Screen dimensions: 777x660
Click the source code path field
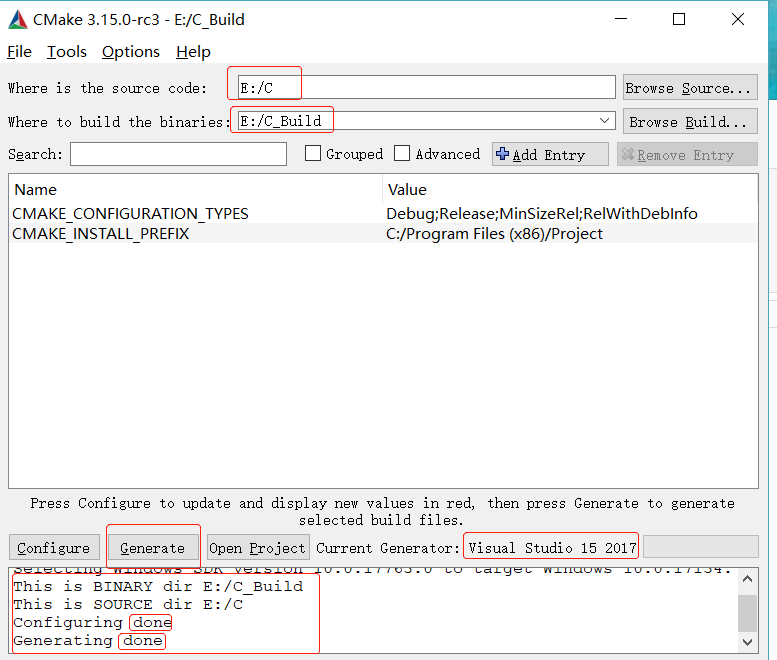(425, 88)
